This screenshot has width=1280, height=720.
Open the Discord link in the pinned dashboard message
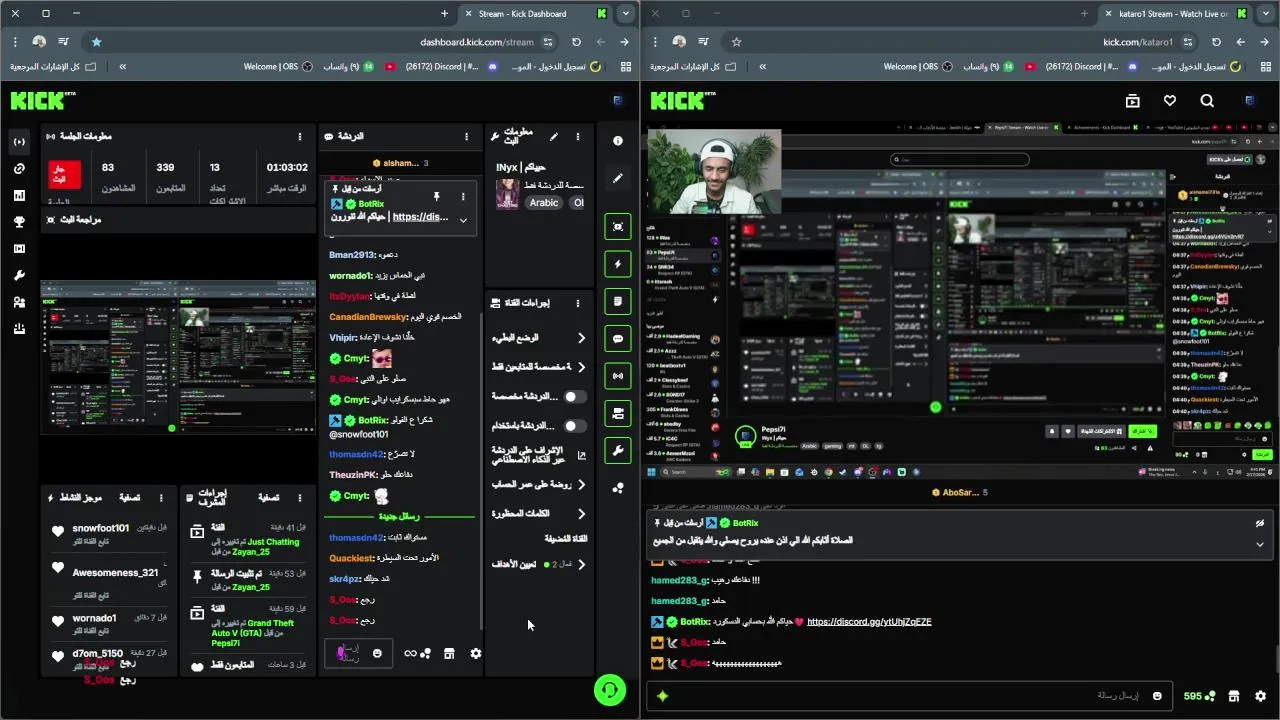pyautogui.click(x=420, y=217)
